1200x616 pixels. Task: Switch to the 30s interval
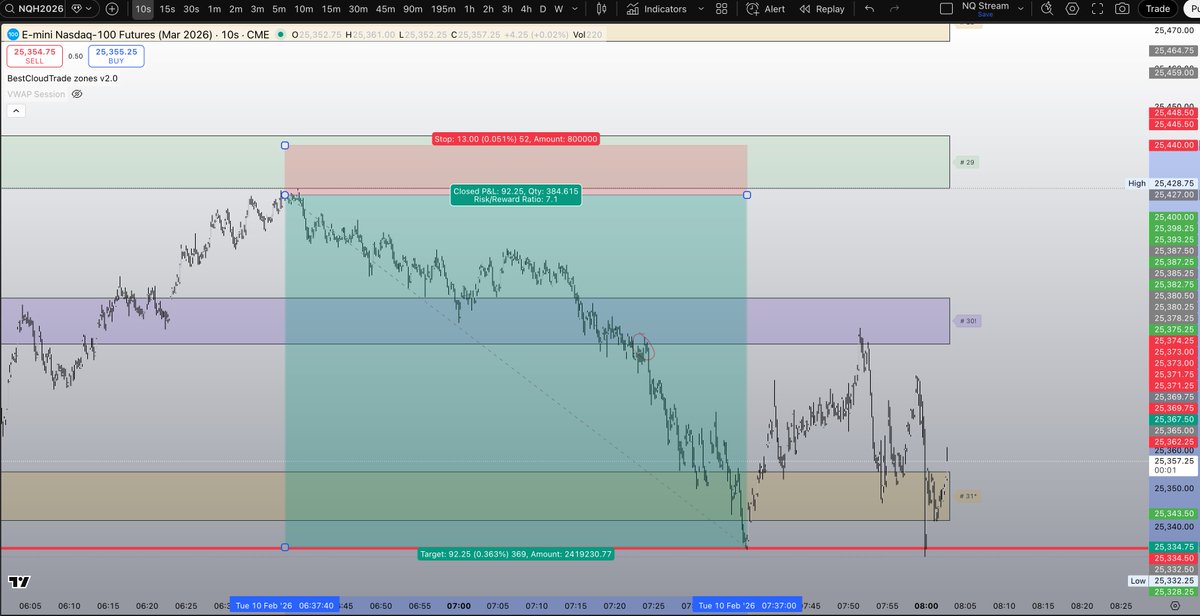(191, 9)
